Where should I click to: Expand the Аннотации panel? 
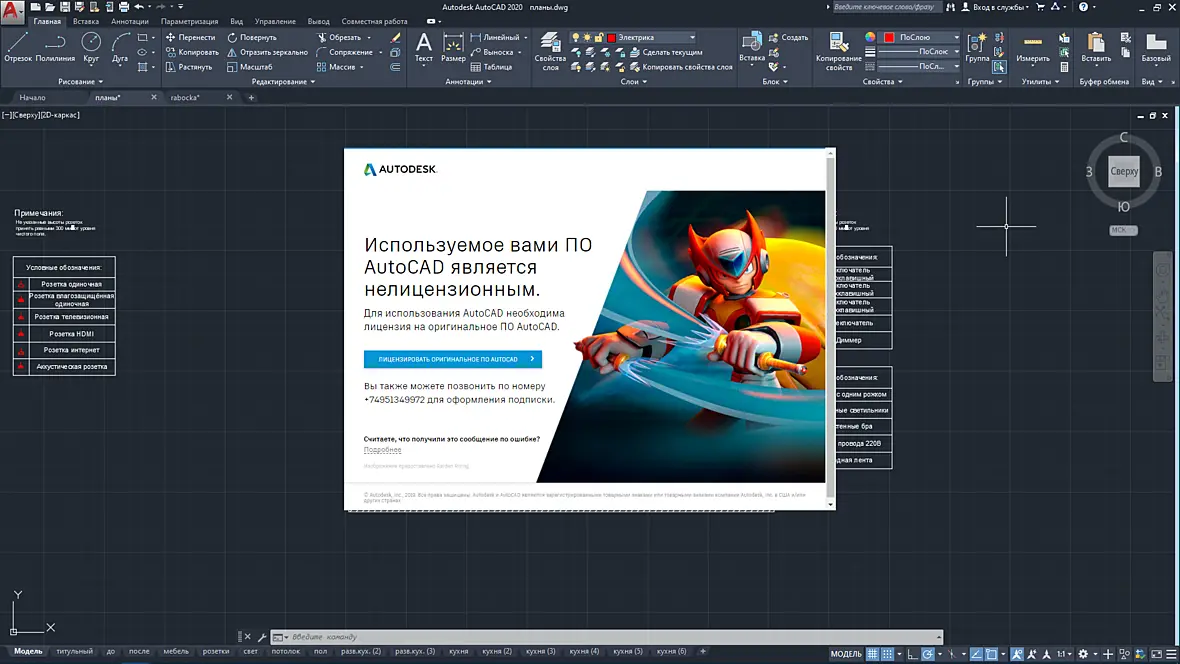[x=468, y=81]
